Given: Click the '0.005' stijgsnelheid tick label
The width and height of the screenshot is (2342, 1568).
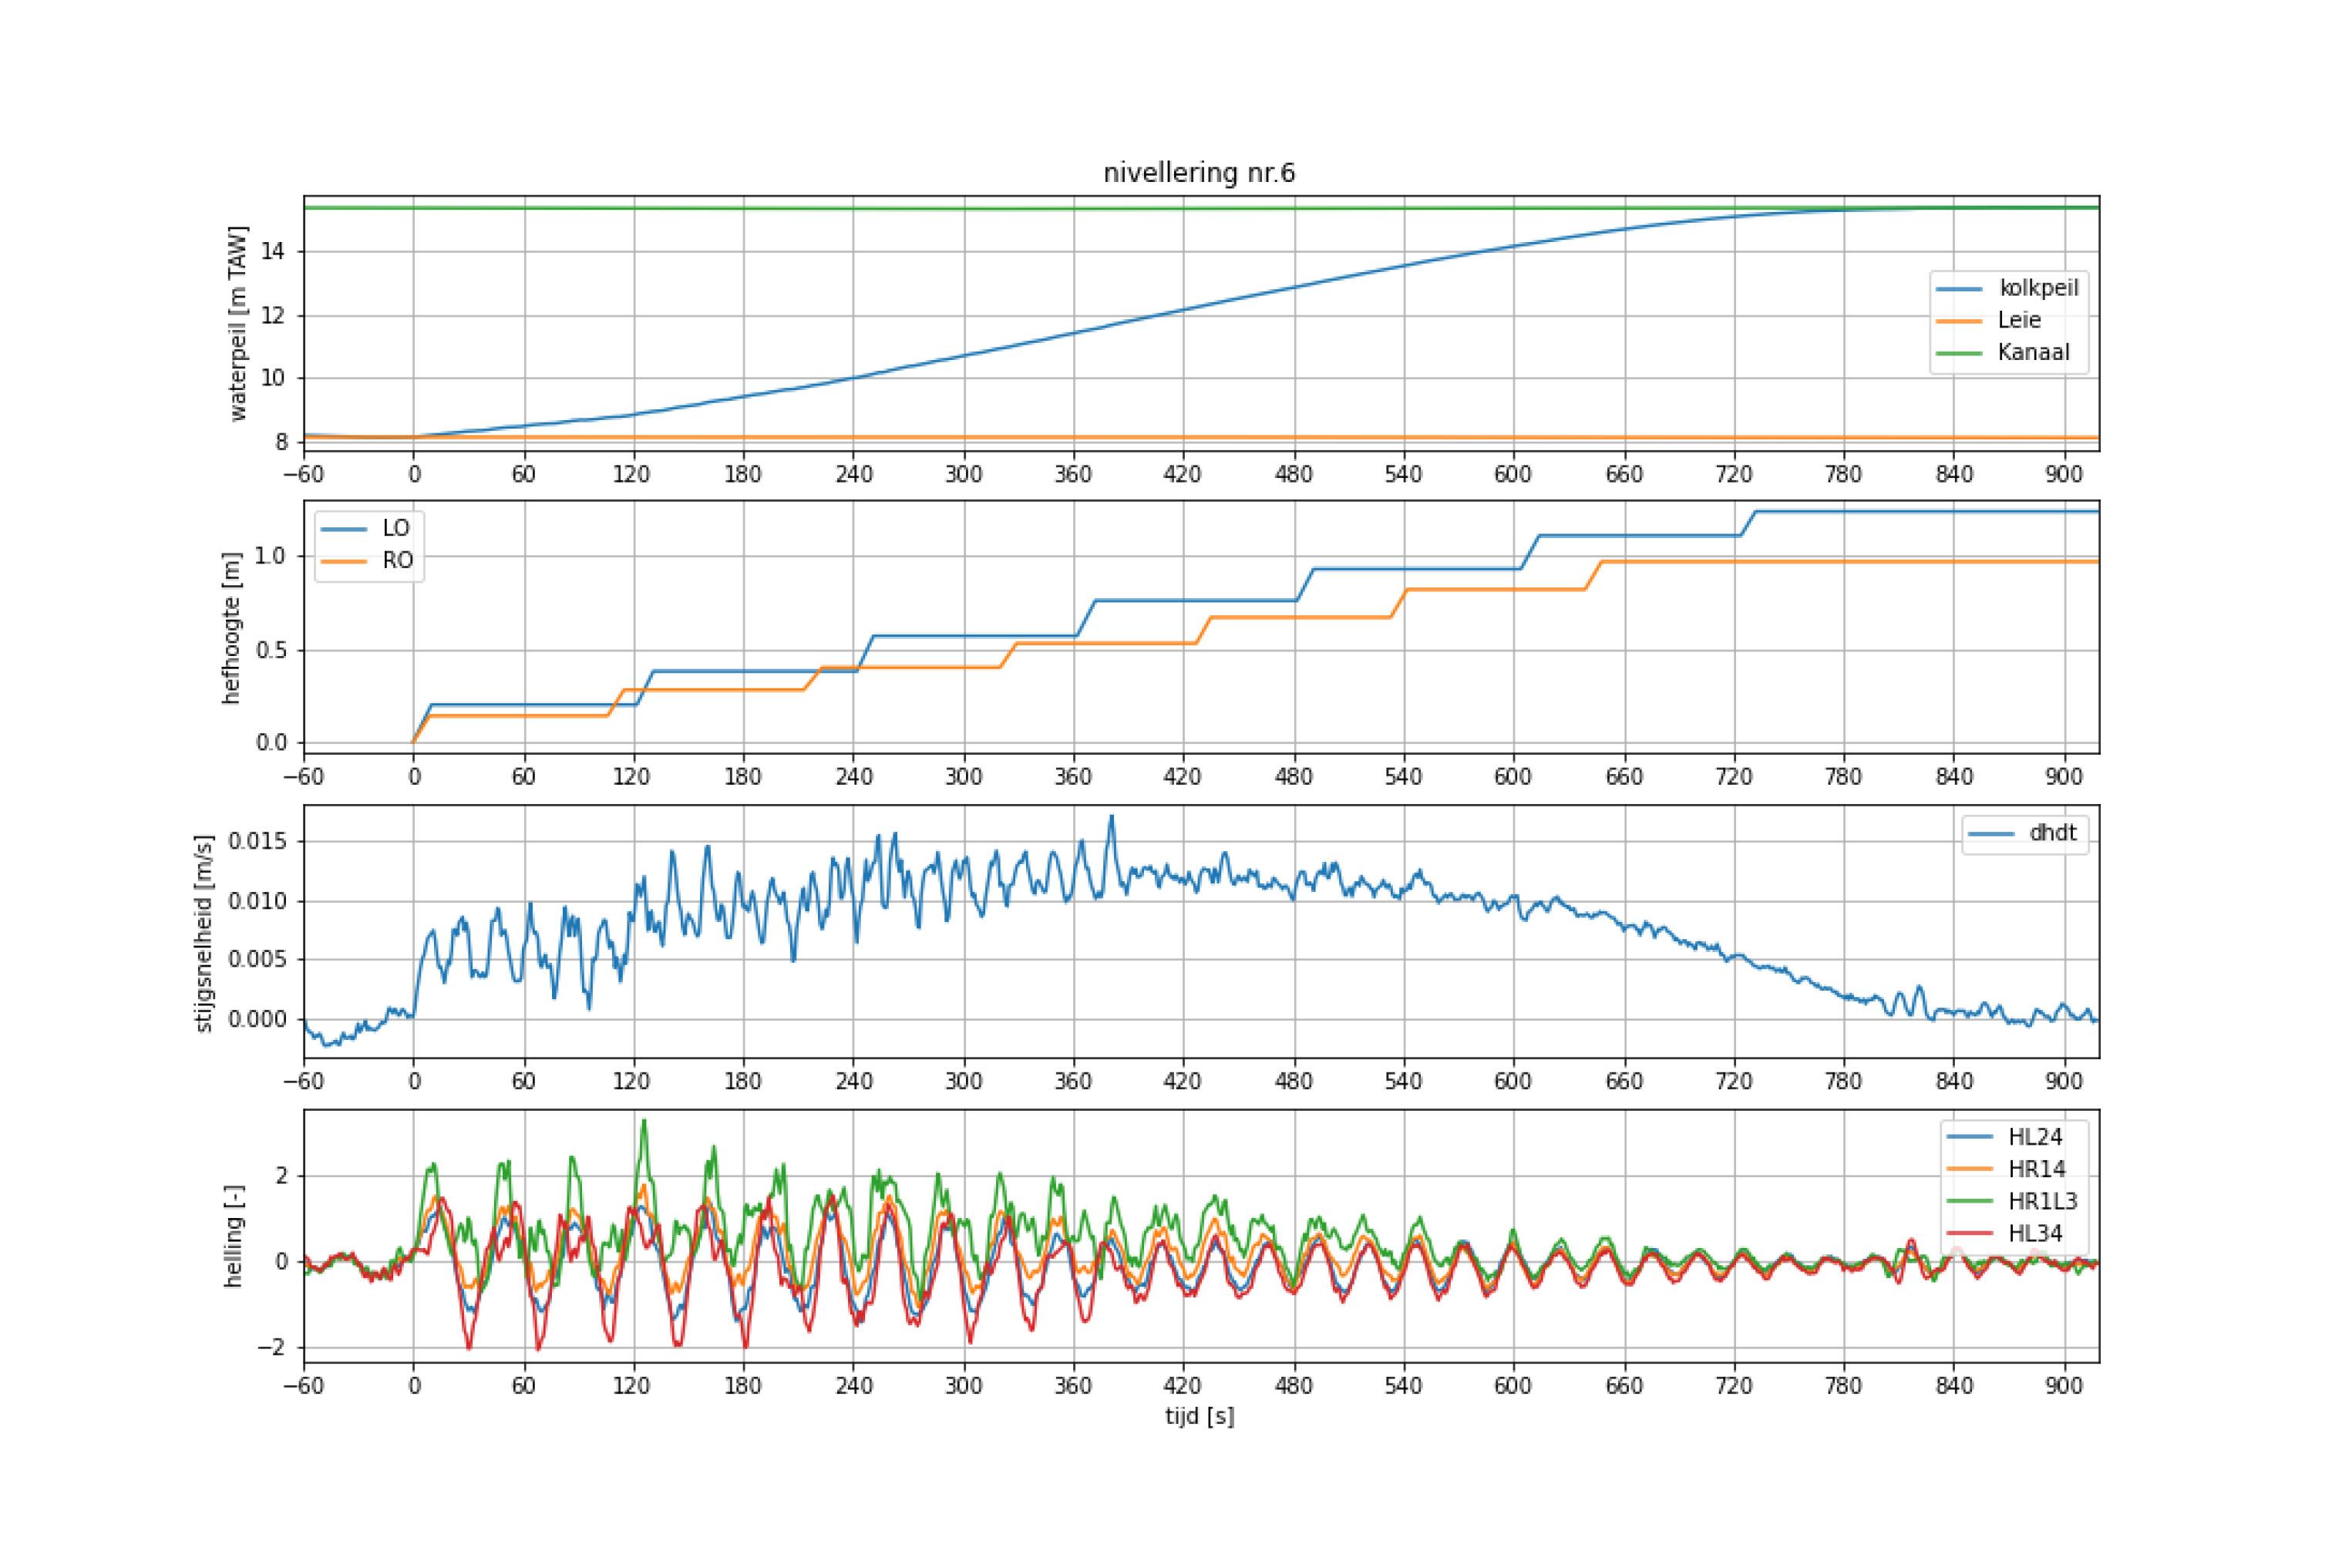Looking at the screenshot, I should pyautogui.click(x=257, y=960).
